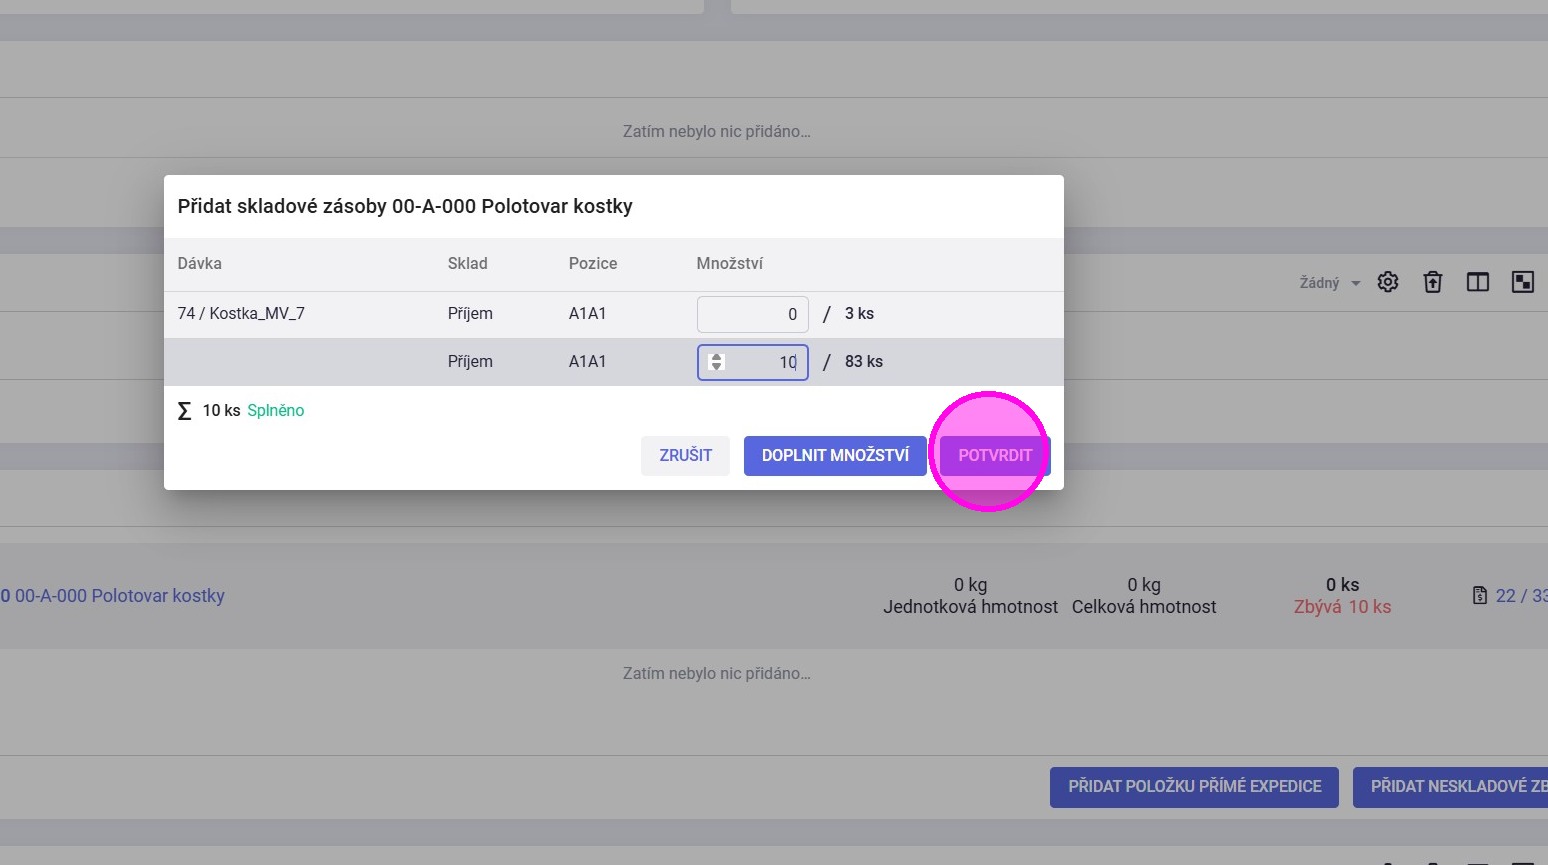Open the Žádný dropdown
The width and height of the screenshot is (1548, 865).
pyautogui.click(x=1329, y=283)
